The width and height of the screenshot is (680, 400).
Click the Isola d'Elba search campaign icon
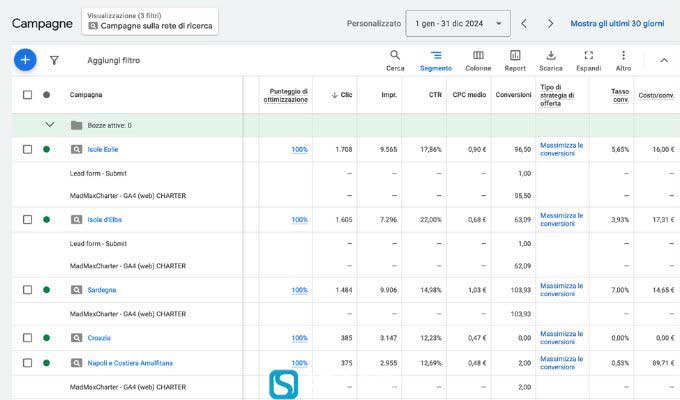point(76,220)
